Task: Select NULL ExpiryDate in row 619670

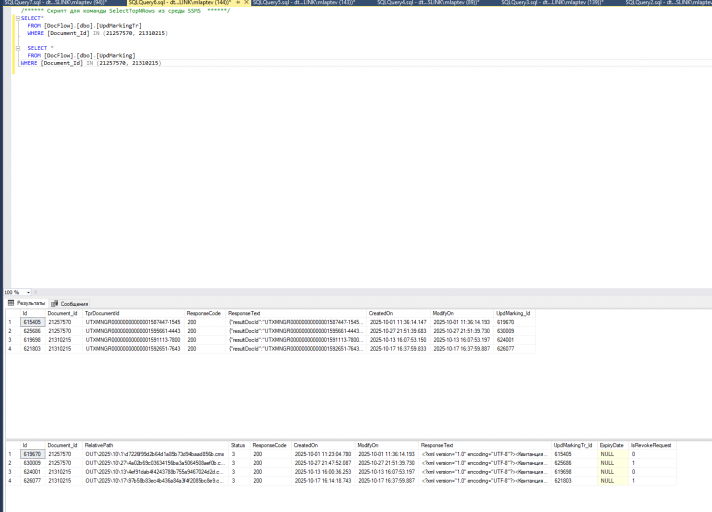Action: 613,454
